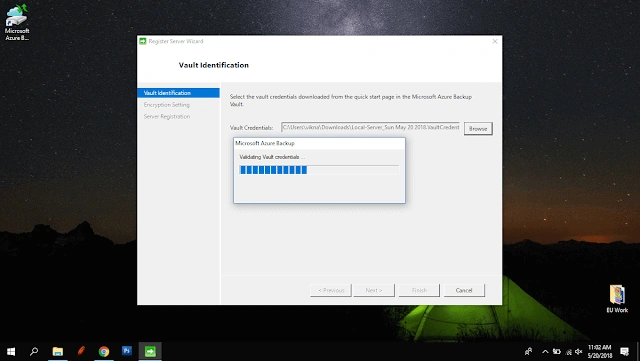
Task: Close the Register Server Wizard window
Action: (495, 41)
